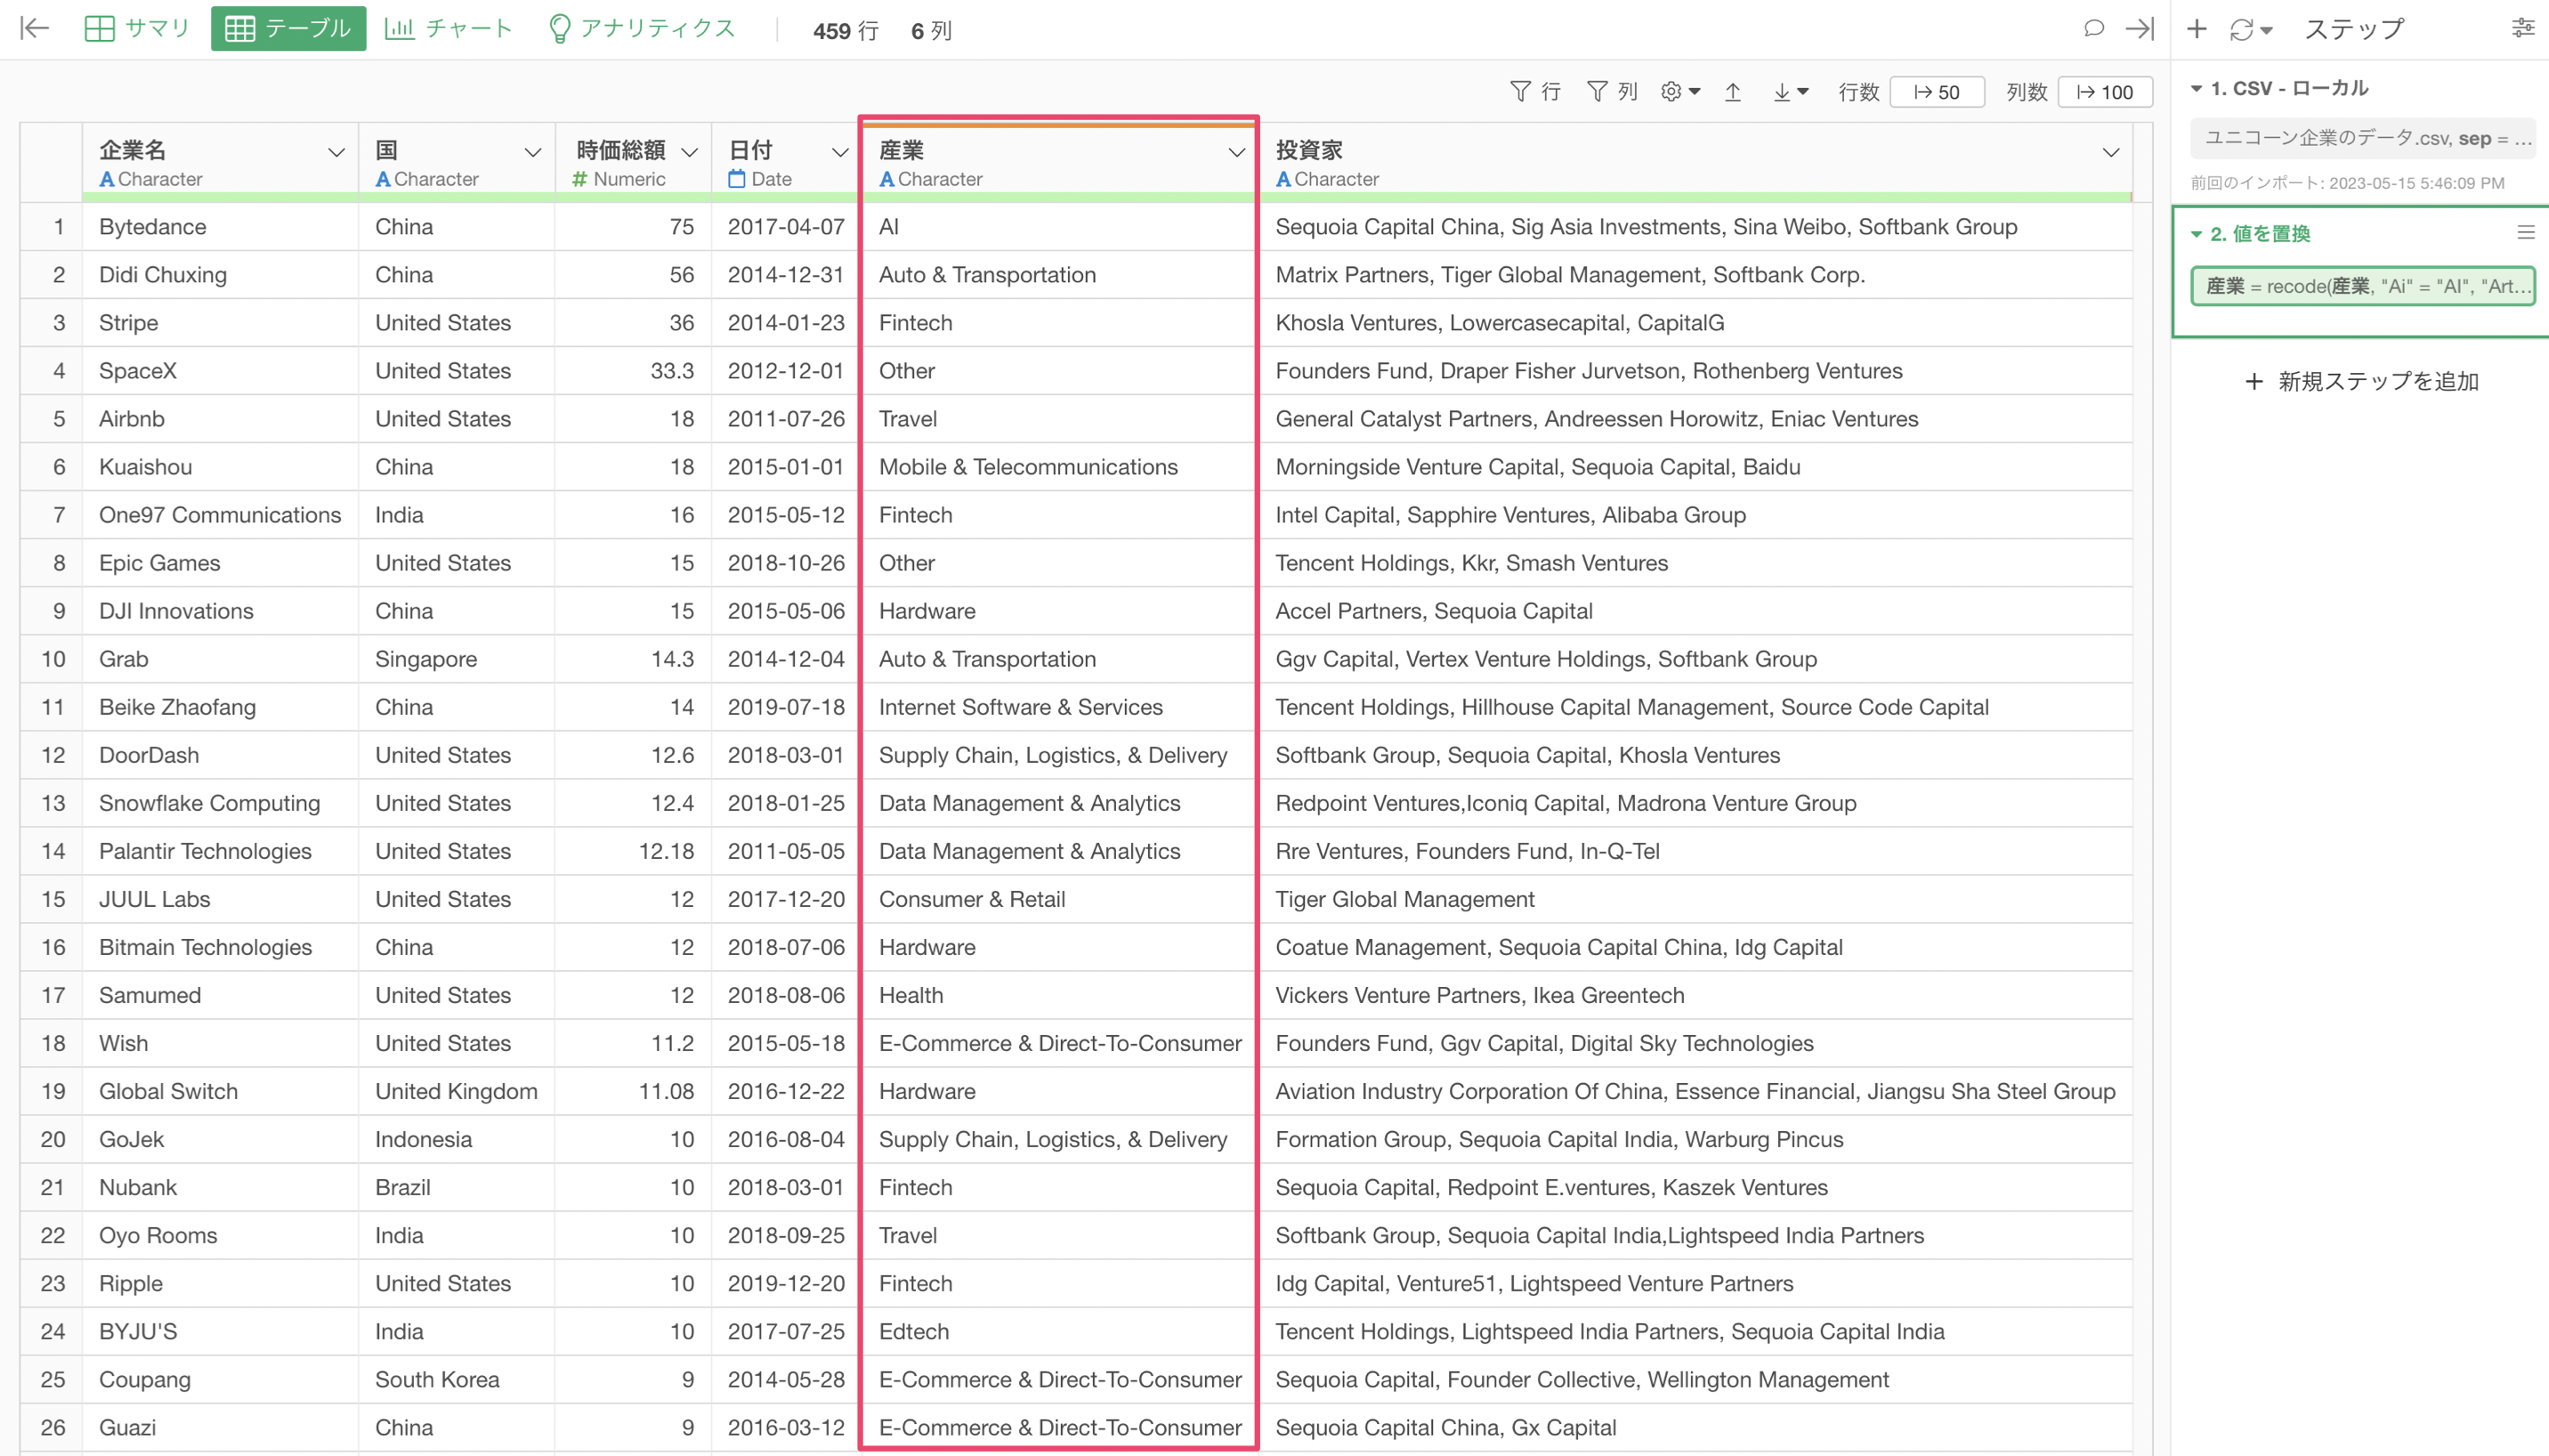
Task: Select the Sequoia Capital China, Gx Capital cell
Action: click(1696, 1427)
